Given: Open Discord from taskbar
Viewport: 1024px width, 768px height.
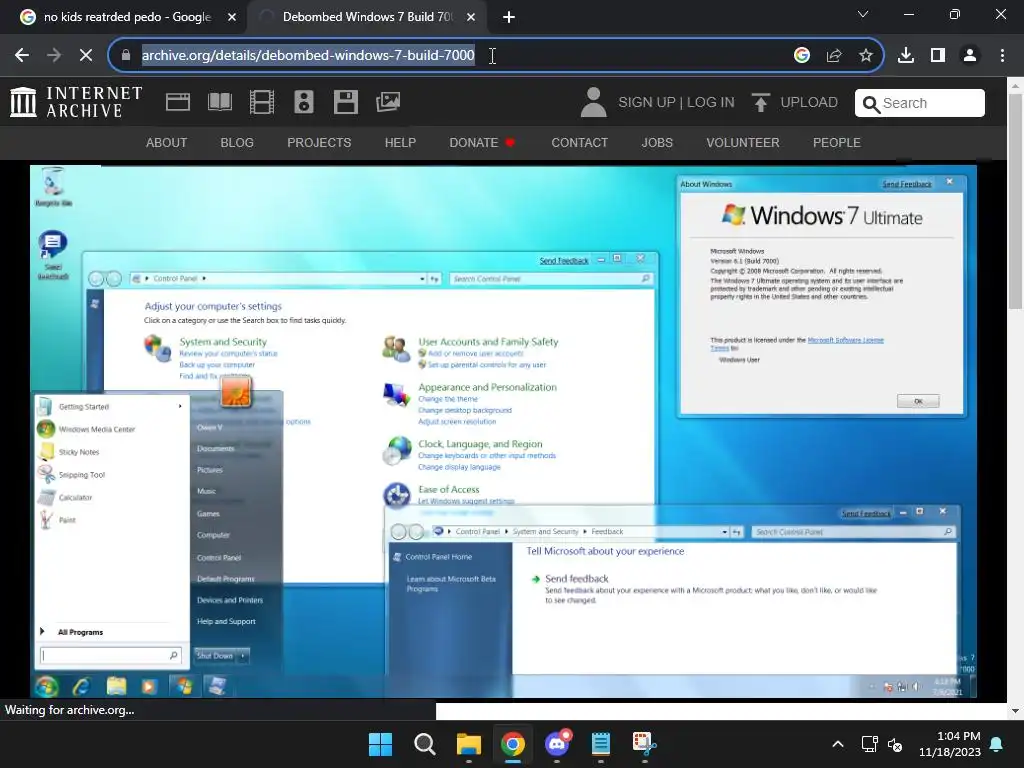Looking at the screenshot, I should point(557,744).
